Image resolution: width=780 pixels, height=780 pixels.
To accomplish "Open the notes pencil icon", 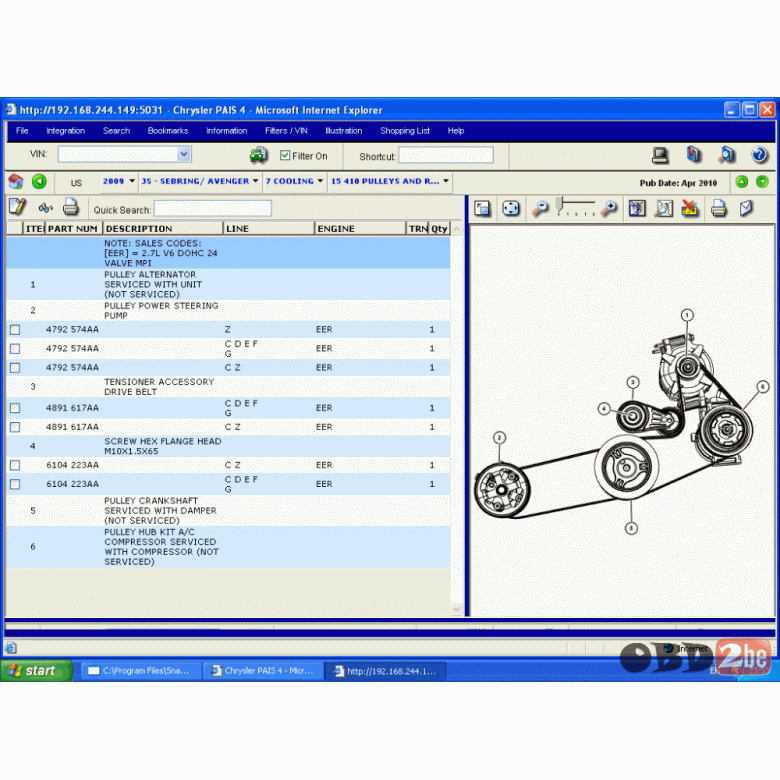I will pos(17,206).
